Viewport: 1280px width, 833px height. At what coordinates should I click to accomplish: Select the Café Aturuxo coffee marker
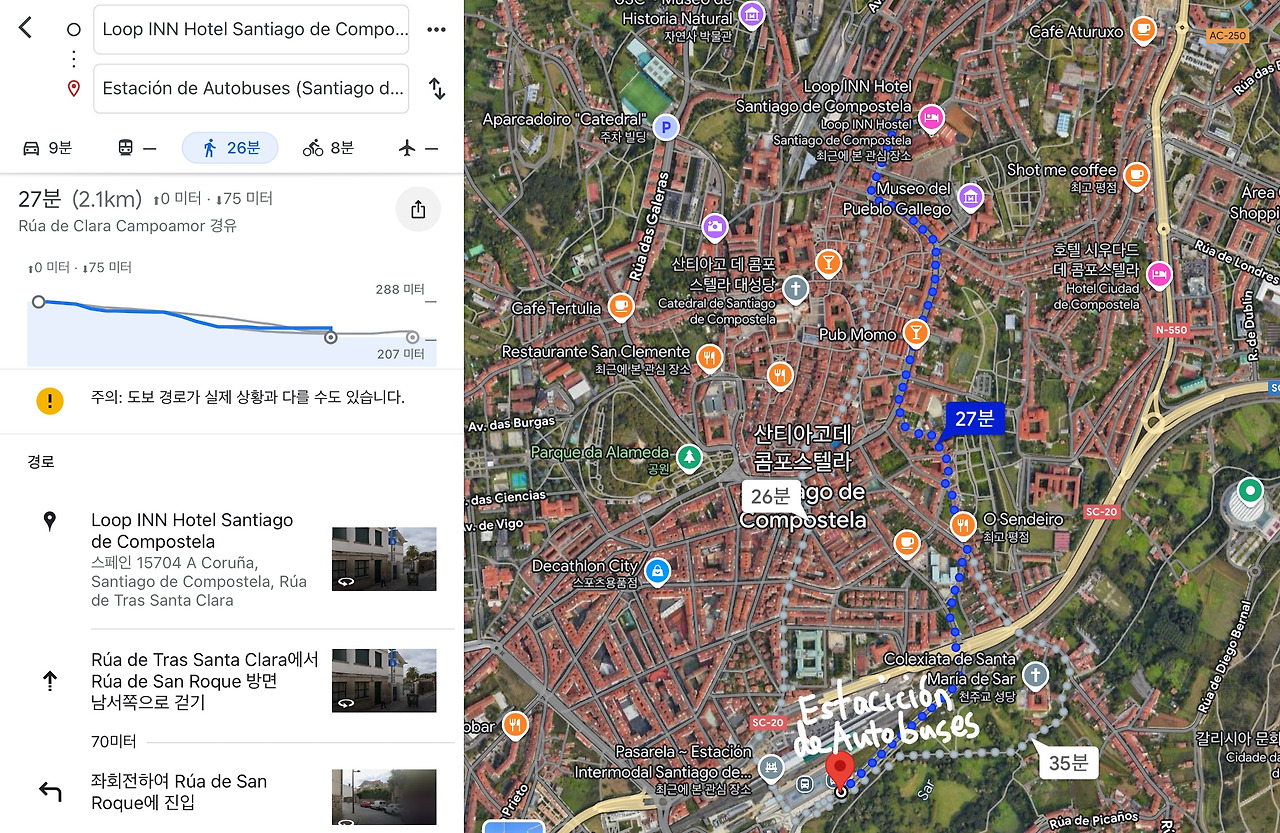coord(1143,32)
